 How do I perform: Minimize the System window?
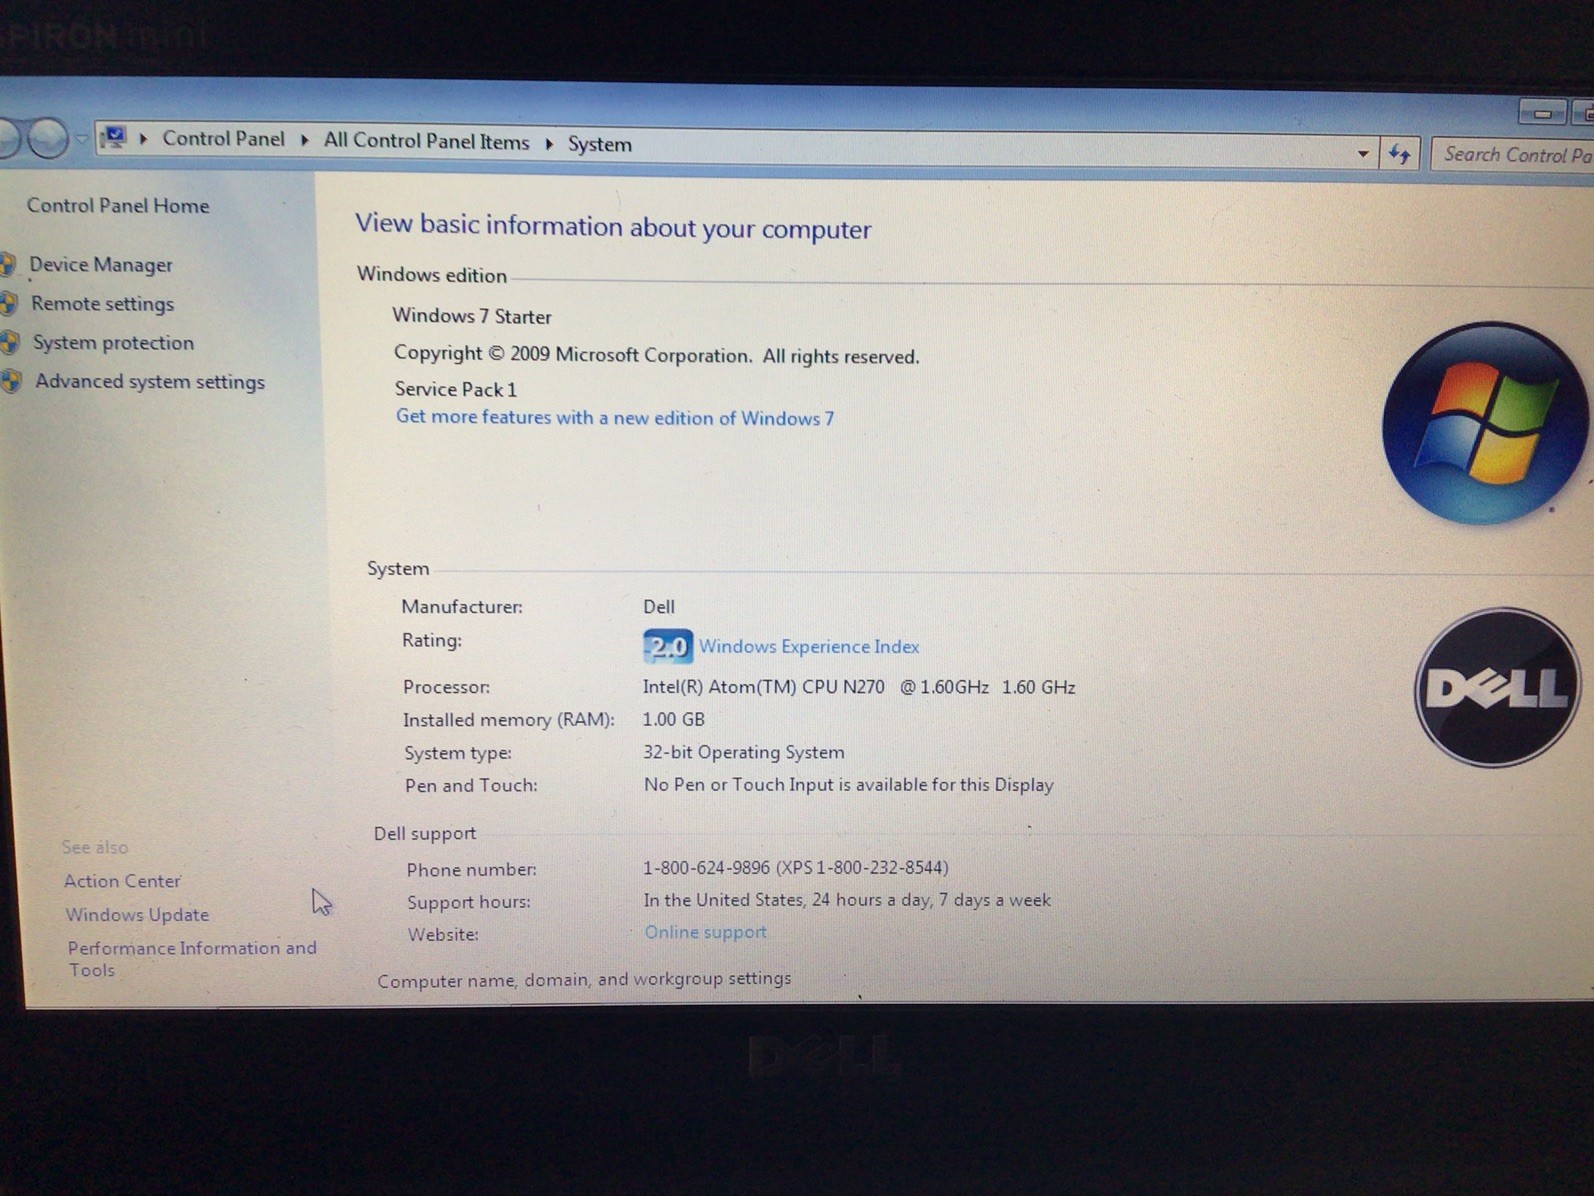click(1542, 112)
